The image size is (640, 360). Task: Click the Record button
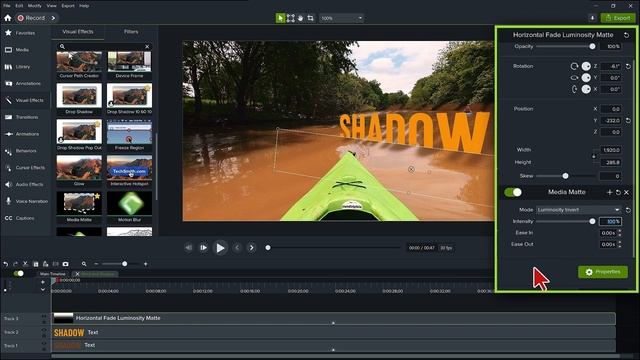pos(31,18)
